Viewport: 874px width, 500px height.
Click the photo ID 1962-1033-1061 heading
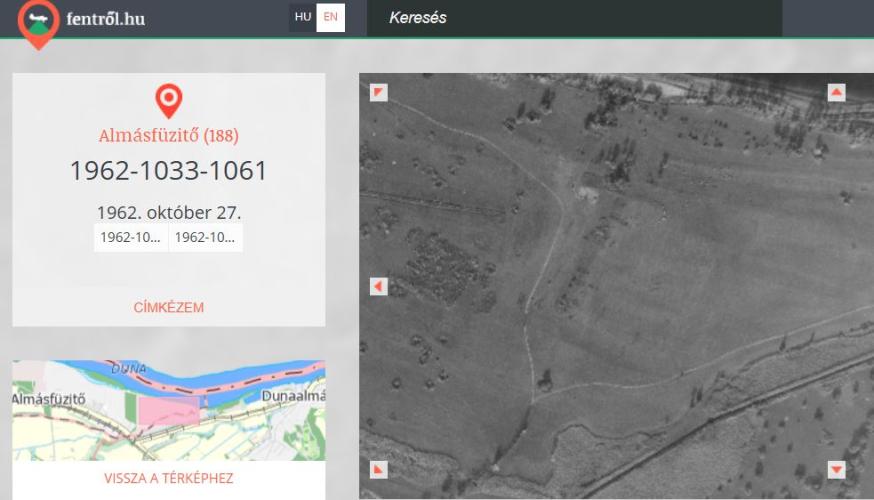(168, 171)
